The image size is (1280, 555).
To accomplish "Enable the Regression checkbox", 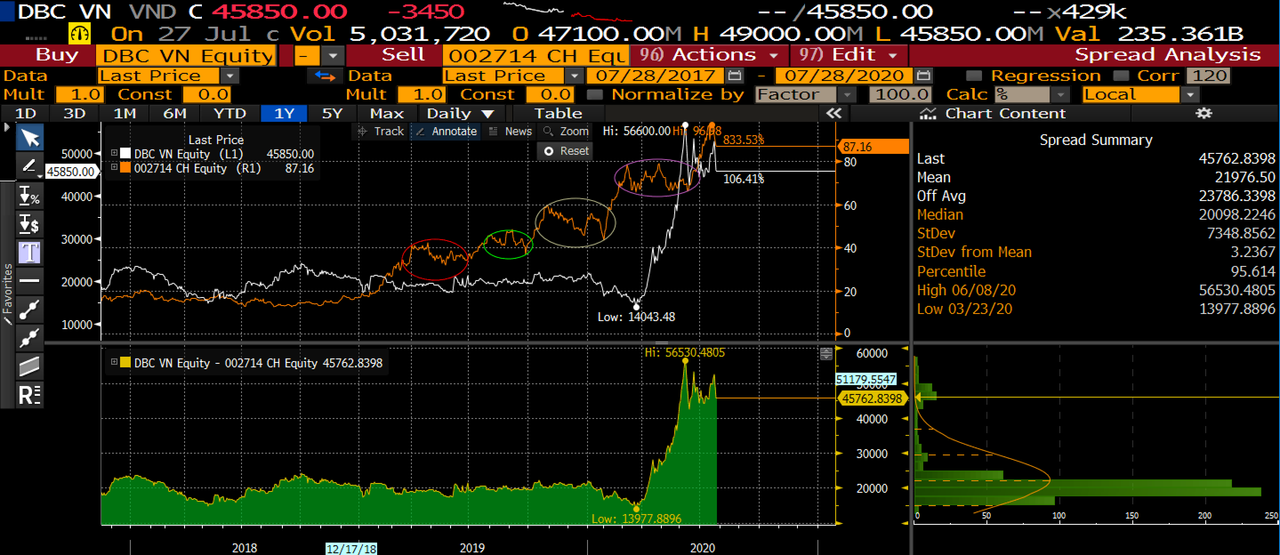I will point(975,76).
